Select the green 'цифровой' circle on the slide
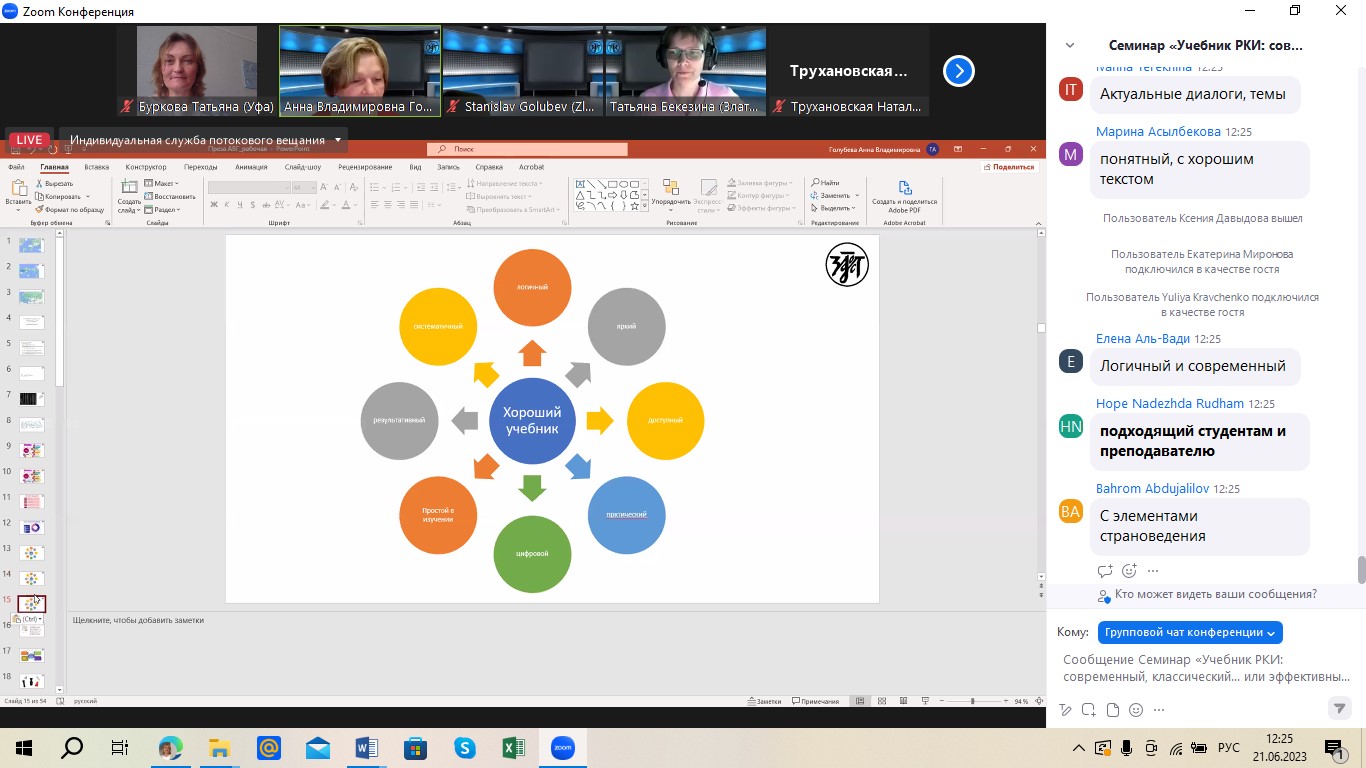Image resolution: width=1366 pixels, height=768 pixels. click(x=532, y=553)
